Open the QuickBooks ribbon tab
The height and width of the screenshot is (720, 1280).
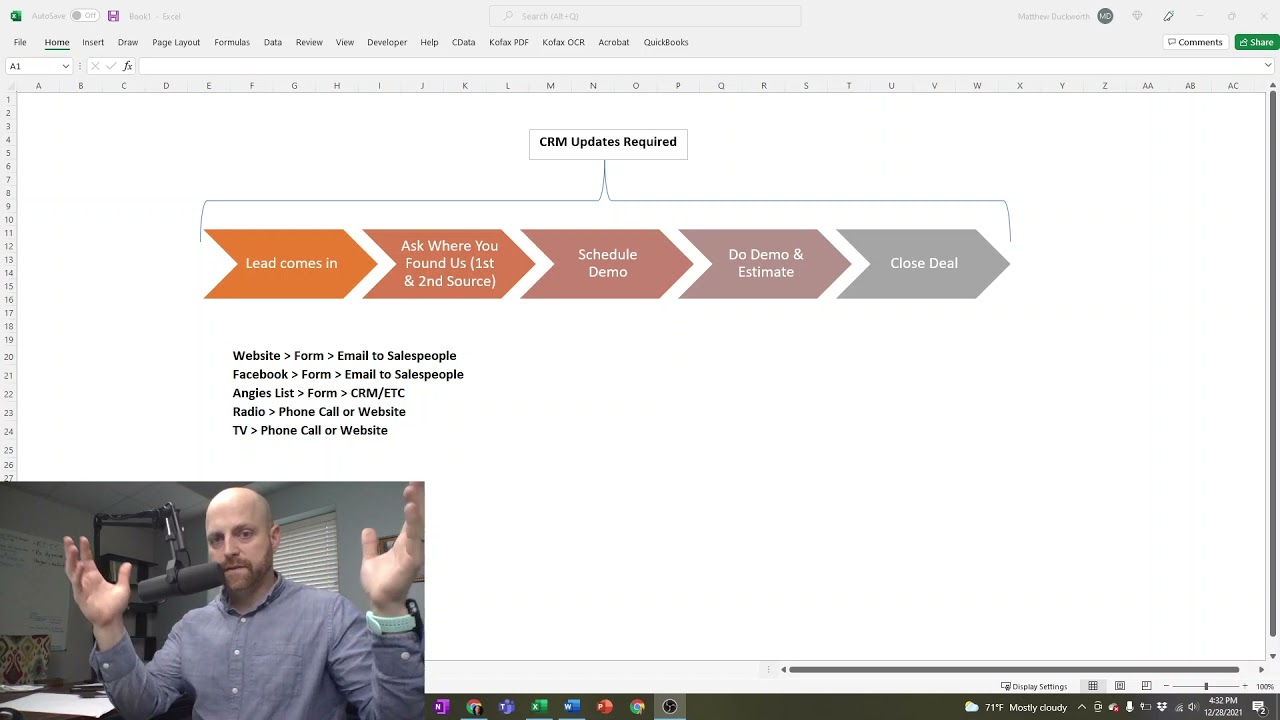coord(666,42)
